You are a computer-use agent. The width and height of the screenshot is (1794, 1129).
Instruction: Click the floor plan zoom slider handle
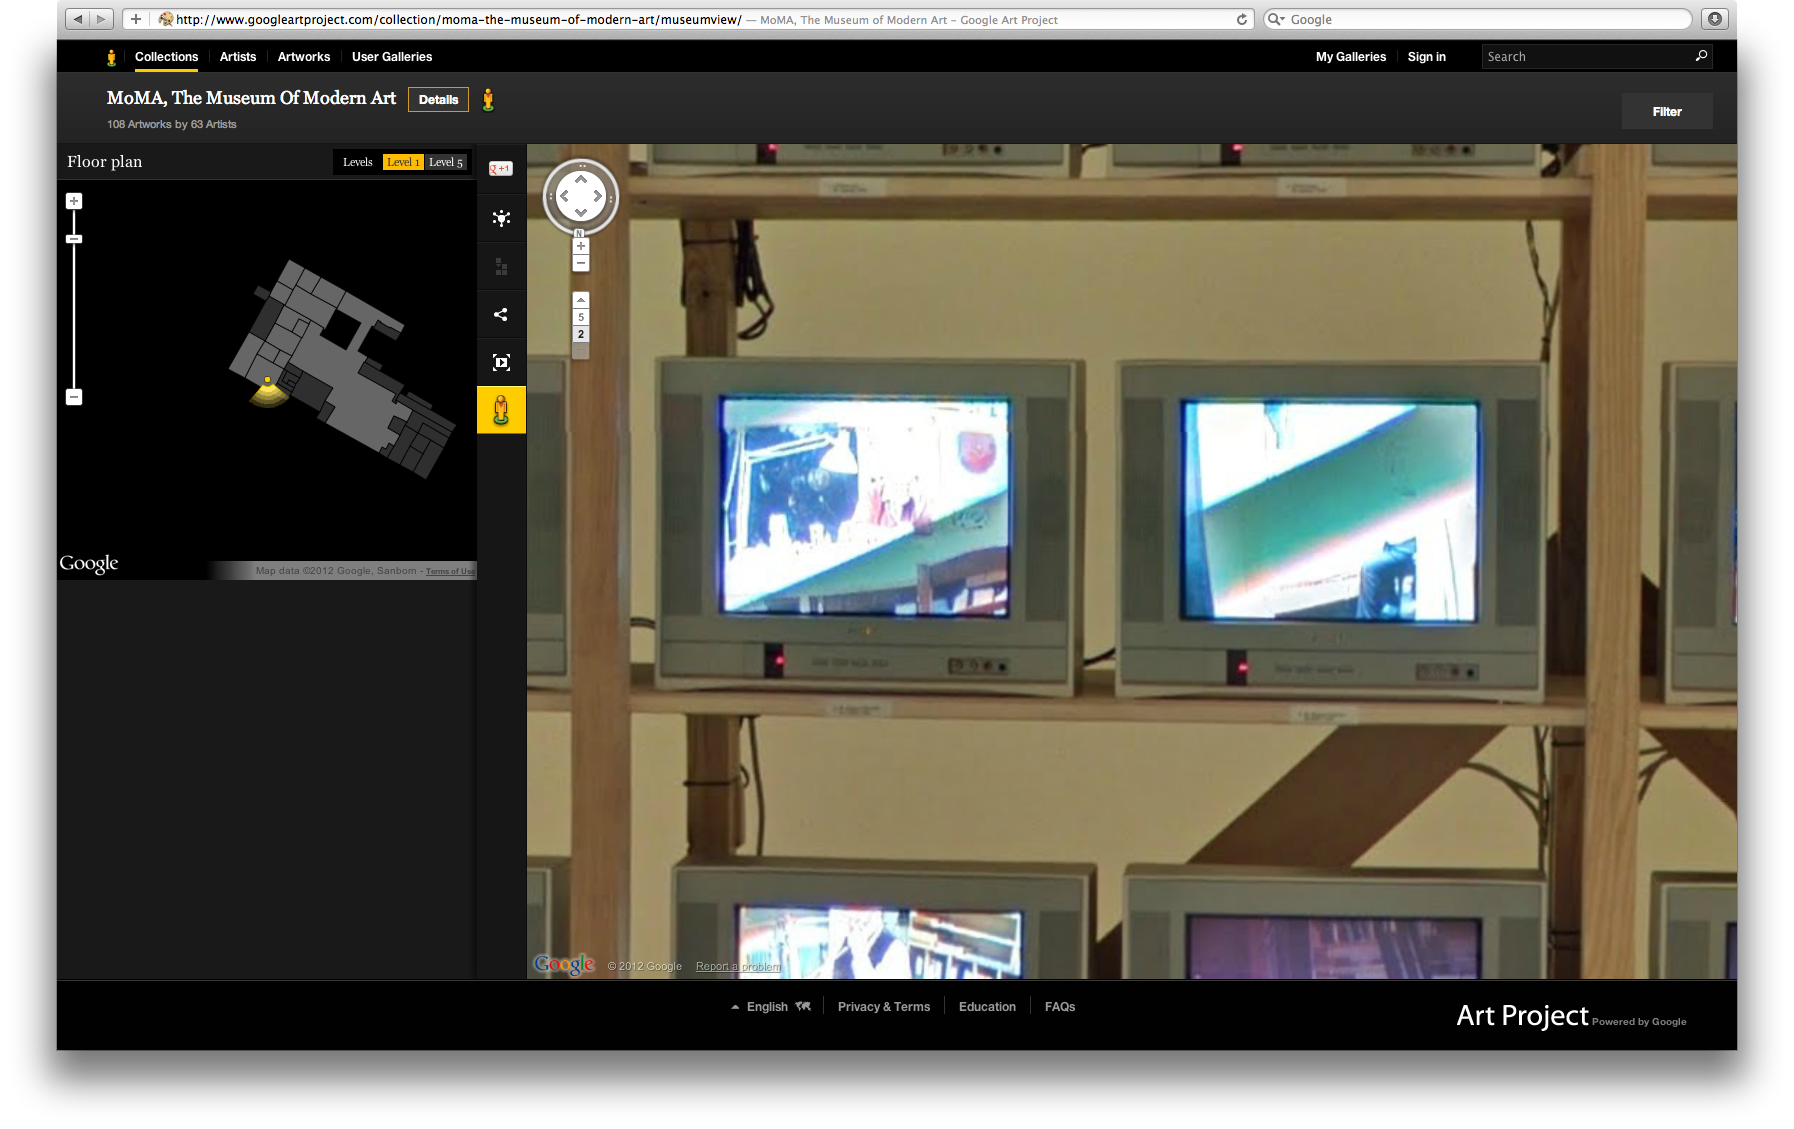click(74, 239)
